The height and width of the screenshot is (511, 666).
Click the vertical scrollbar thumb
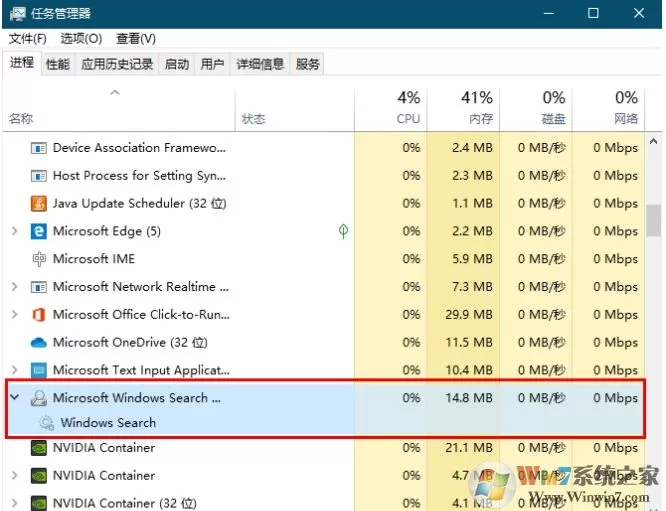point(654,220)
